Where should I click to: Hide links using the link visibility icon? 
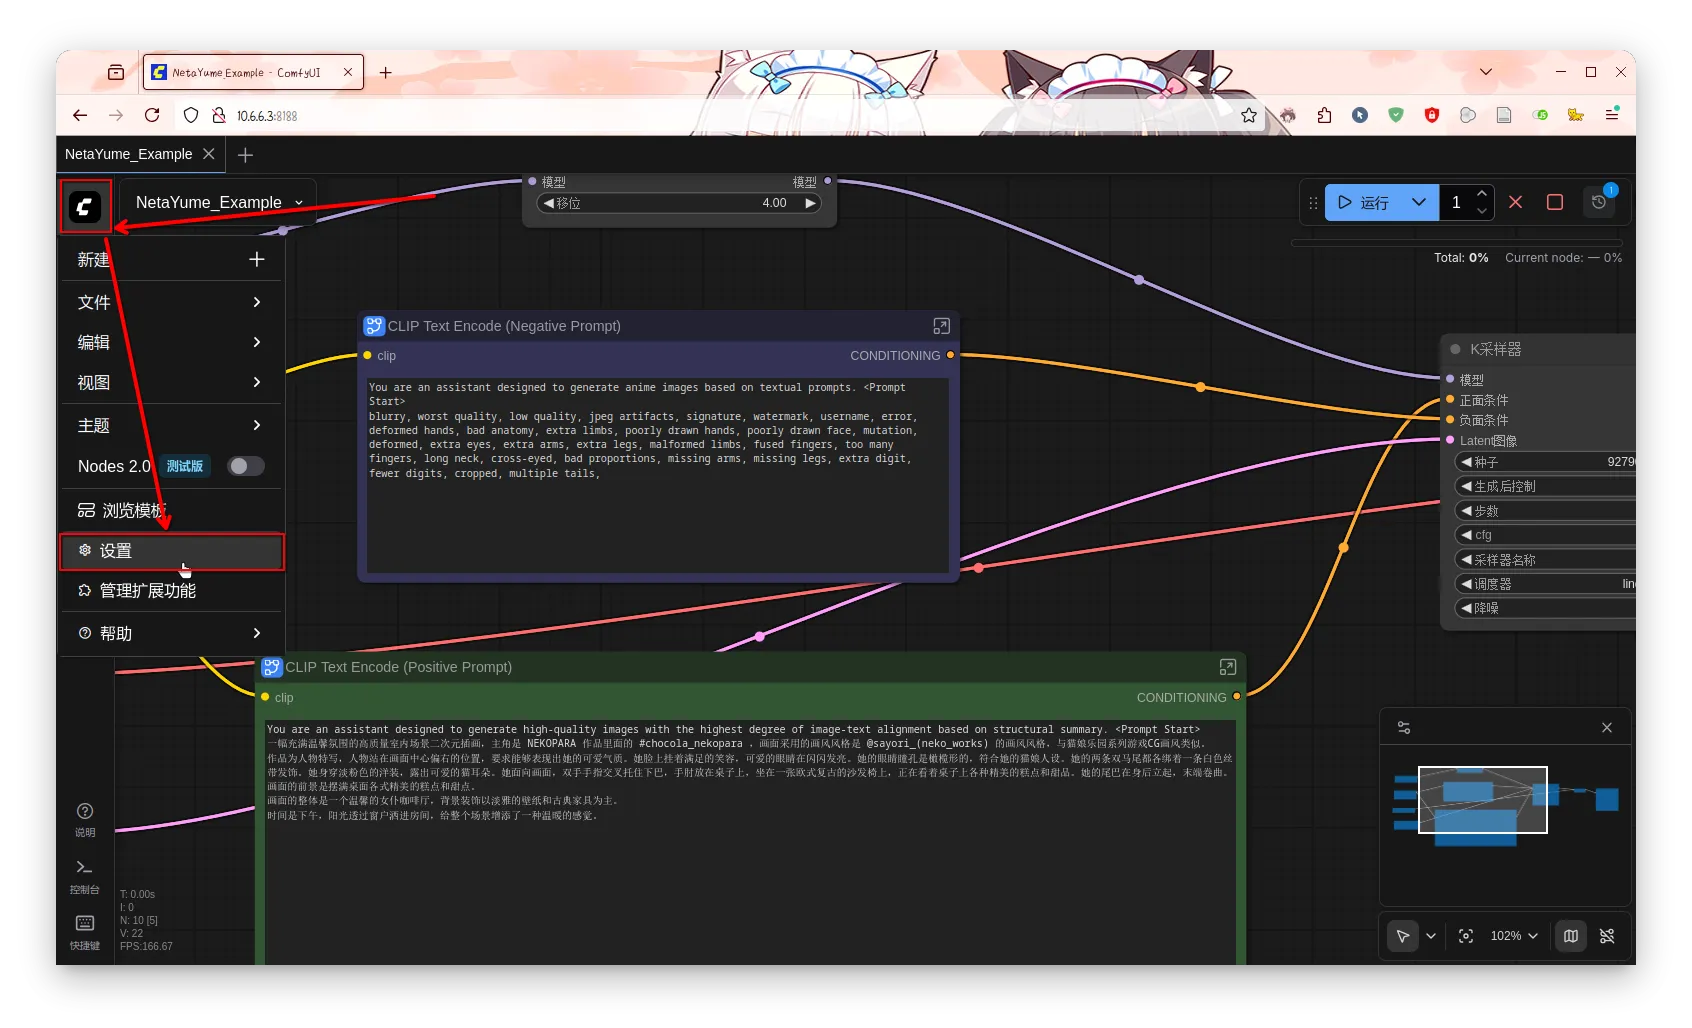[1607, 936]
